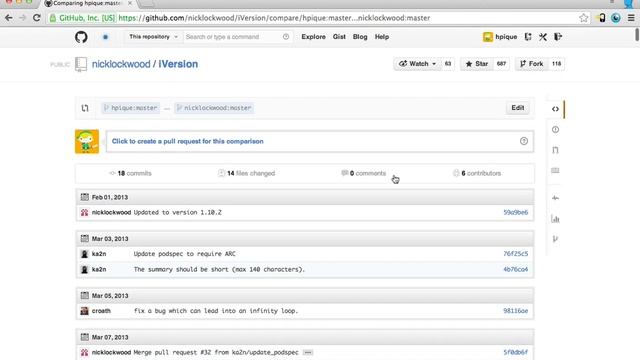This screenshot has width=640, height=360.
Task: Open the Updated to version 1.10.2 commit
Action: click(178, 213)
